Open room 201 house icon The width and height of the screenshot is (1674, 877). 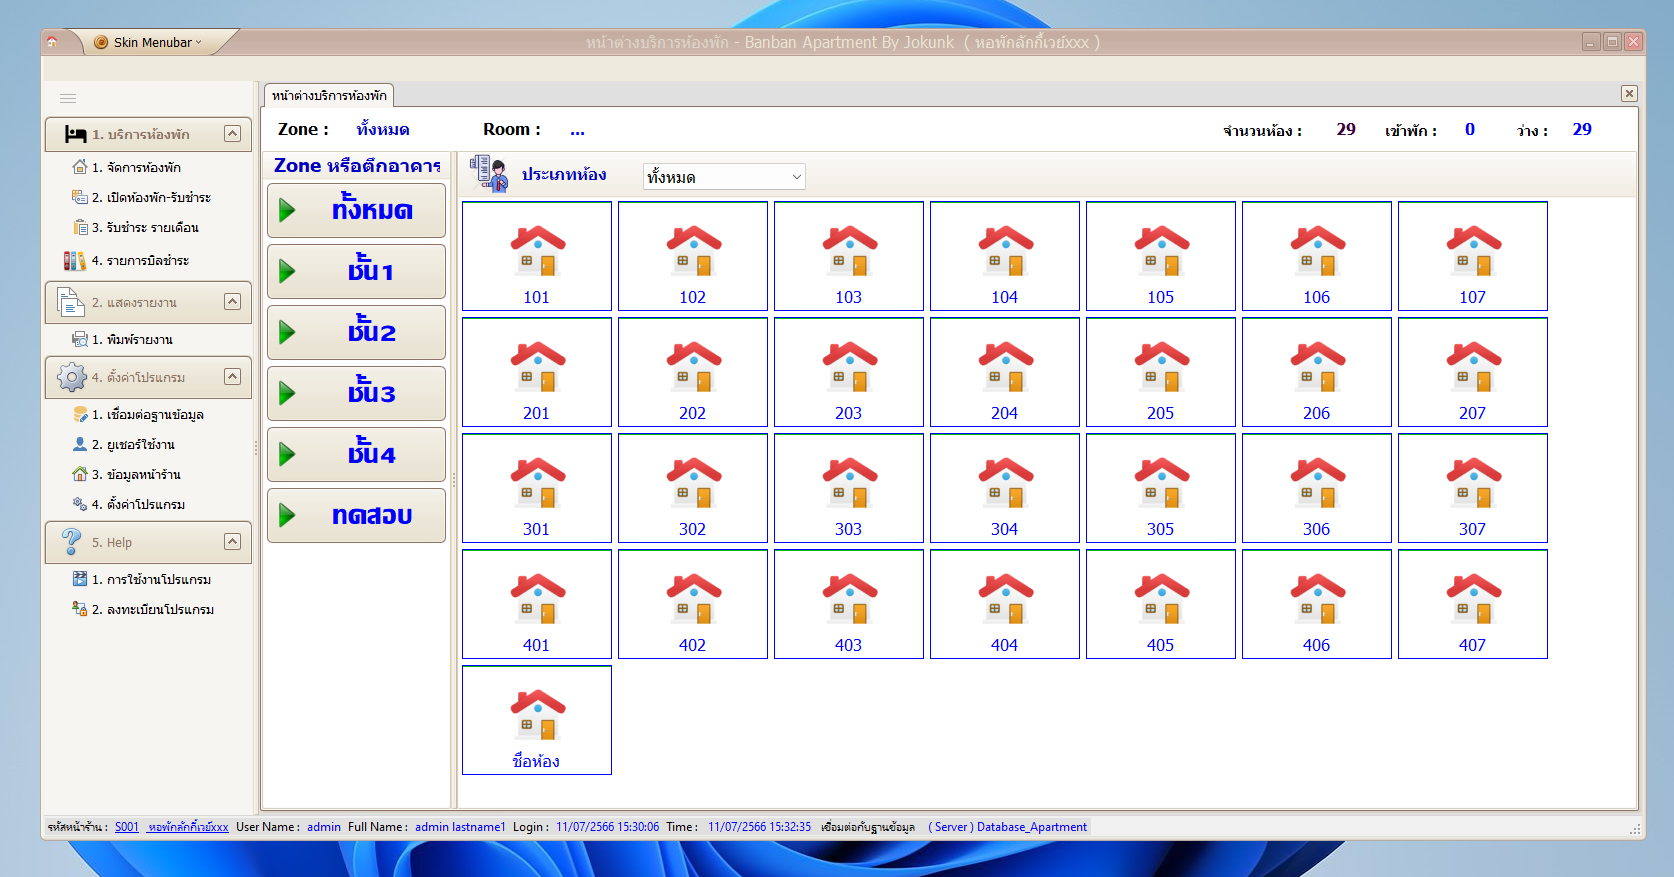click(x=537, y=367)
